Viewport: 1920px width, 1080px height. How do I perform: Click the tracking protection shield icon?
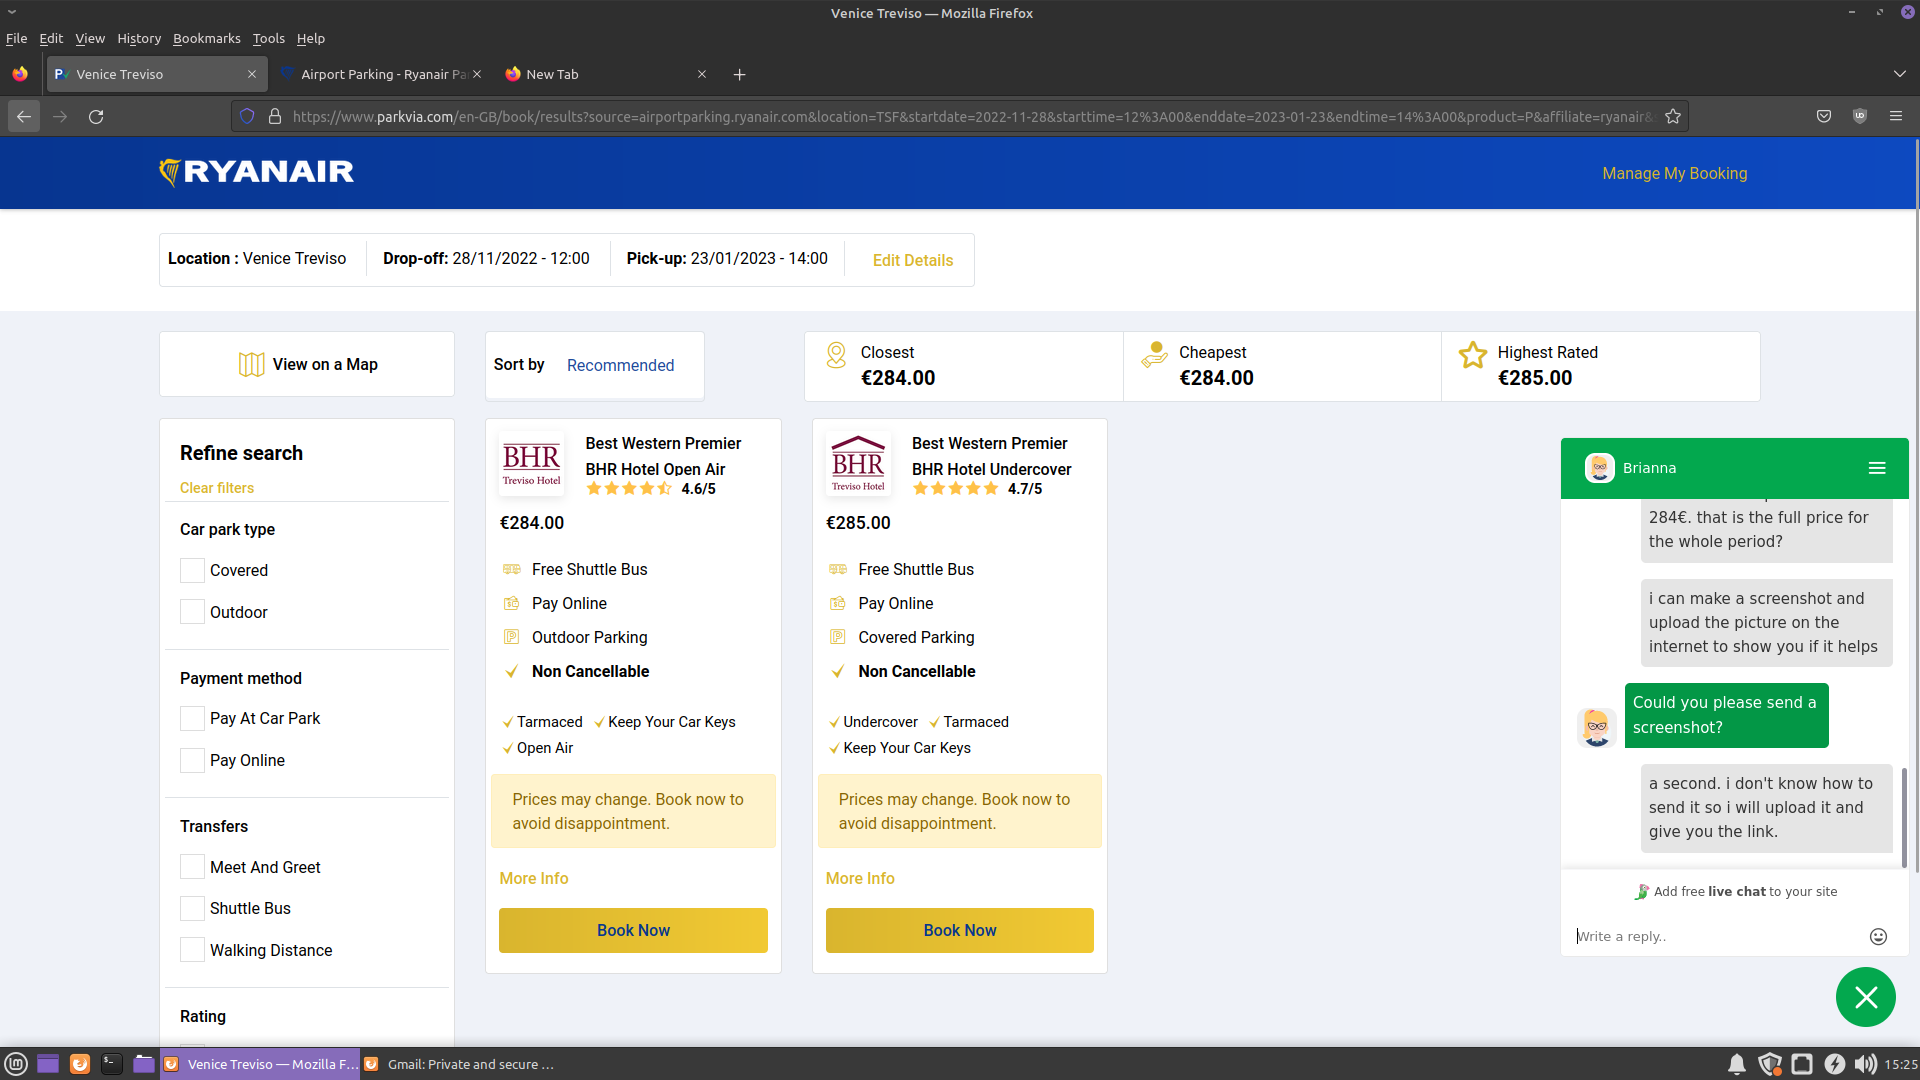click(x=247, y=117)
